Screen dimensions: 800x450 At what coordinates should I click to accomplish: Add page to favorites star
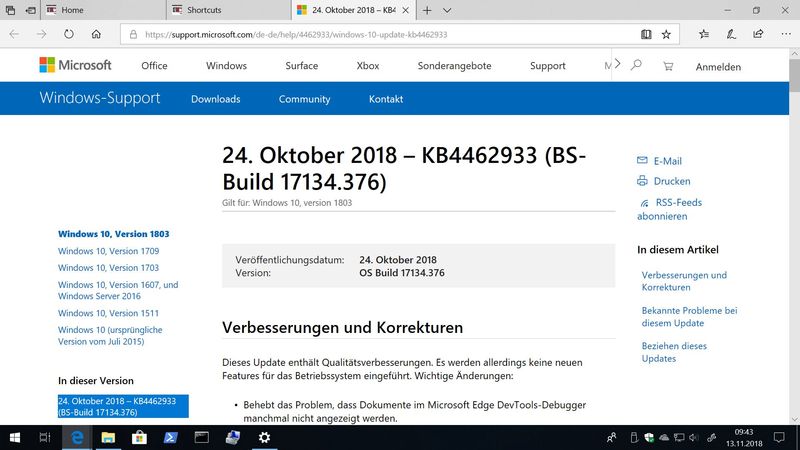point(666,34)
